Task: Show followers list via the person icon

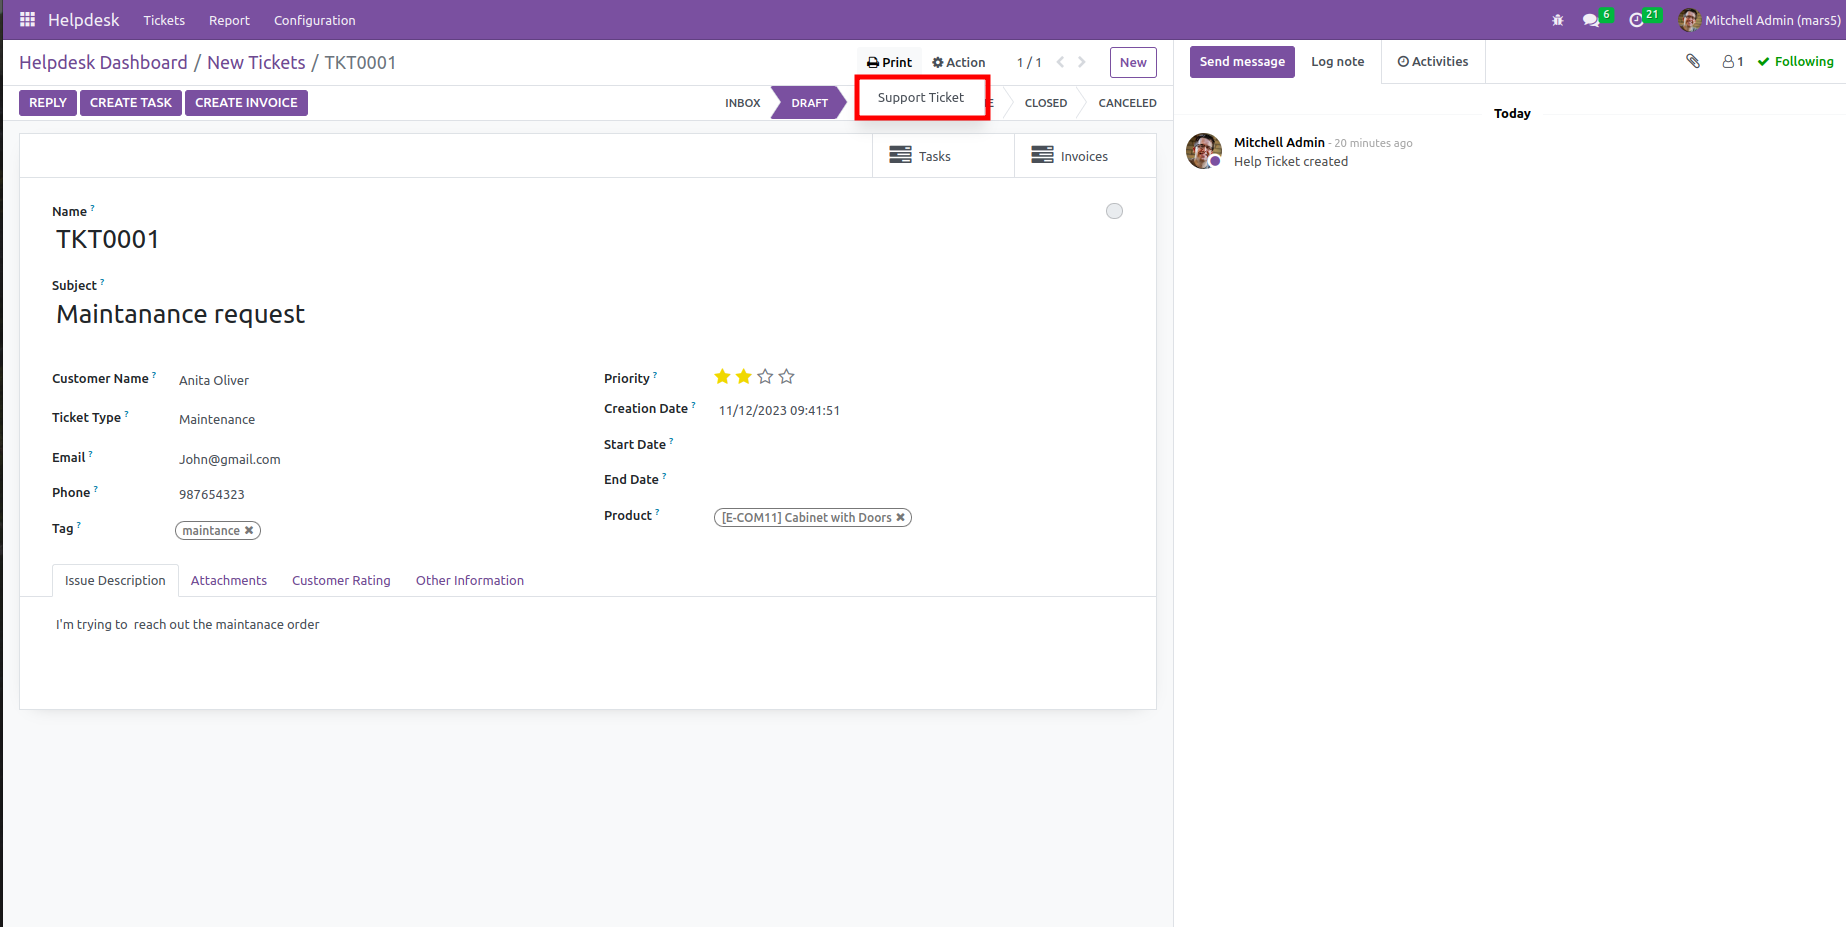Action: click(x=1733, y=61)
